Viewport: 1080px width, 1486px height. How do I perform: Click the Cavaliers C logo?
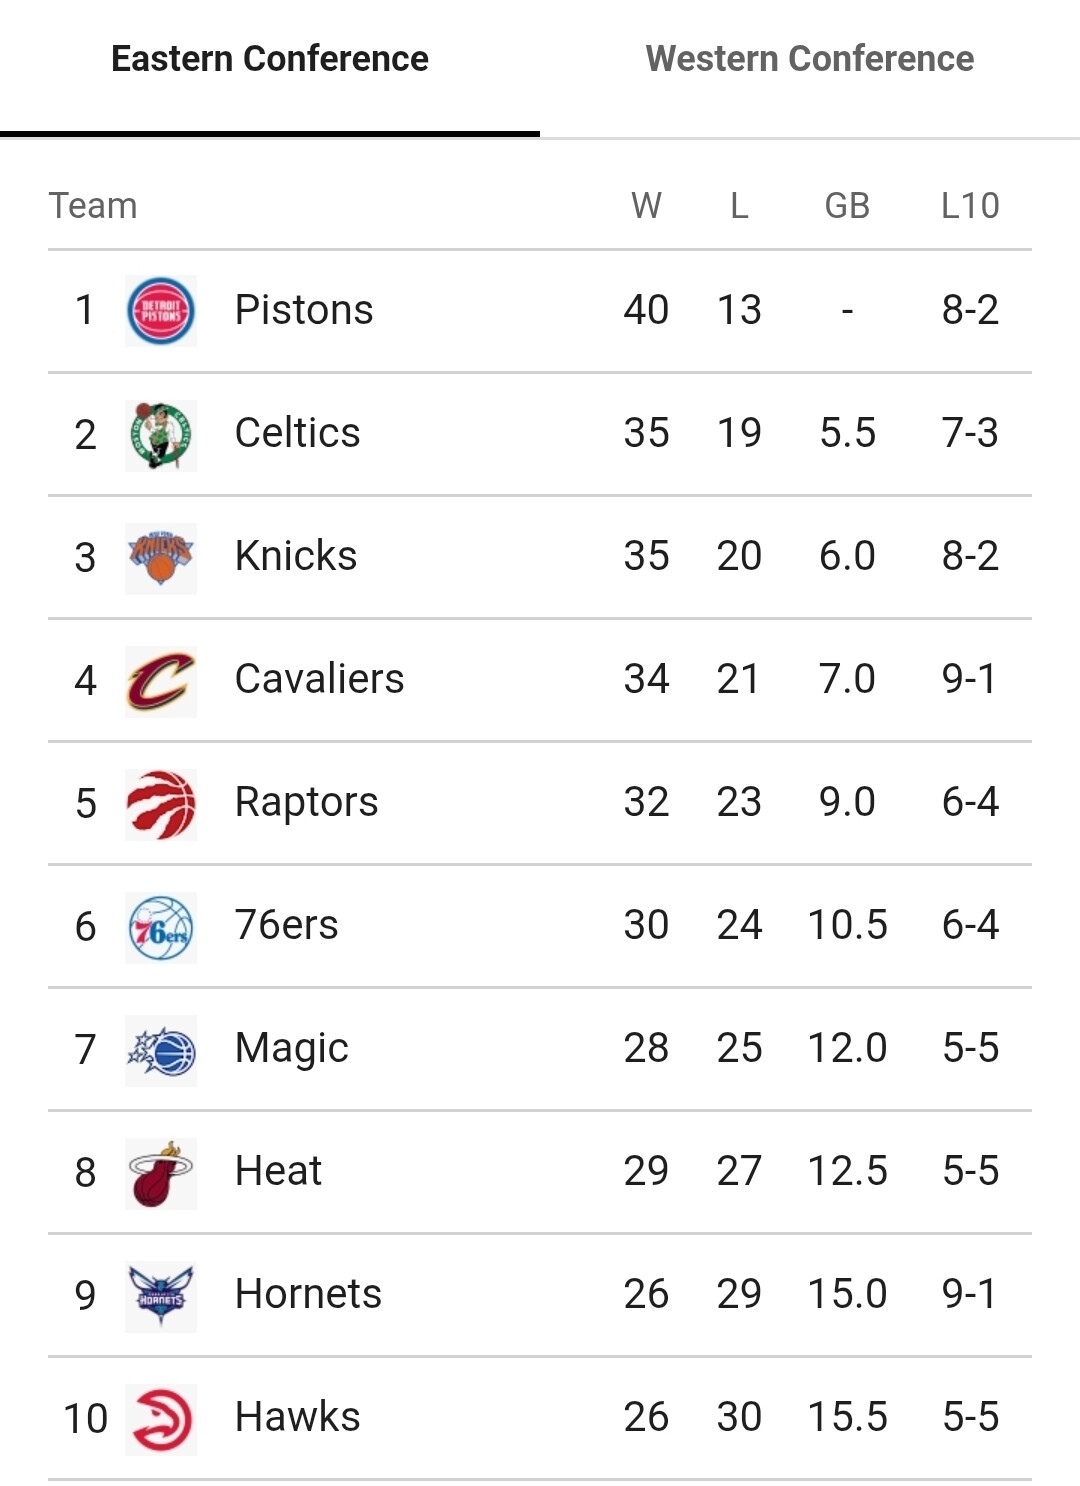[161, 680]
